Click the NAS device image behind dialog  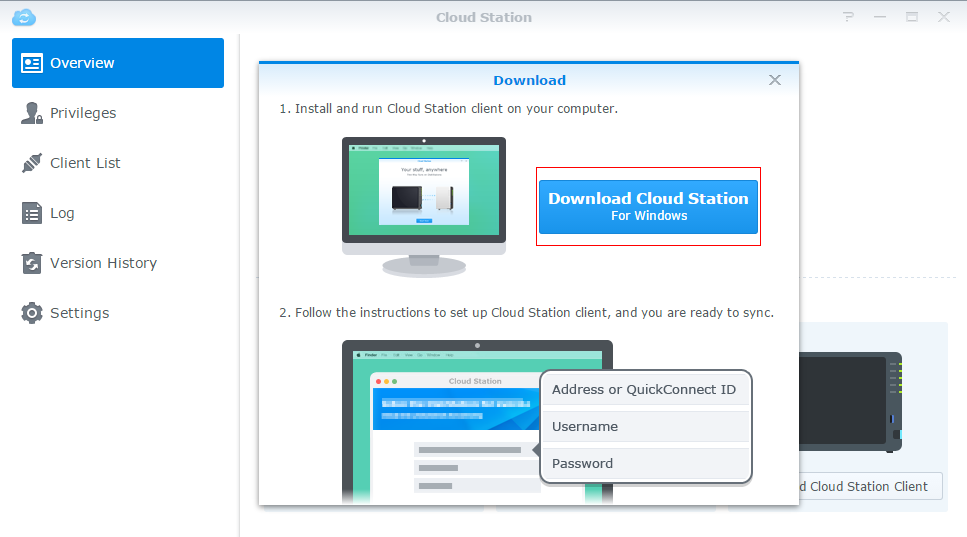coord(851,401)
